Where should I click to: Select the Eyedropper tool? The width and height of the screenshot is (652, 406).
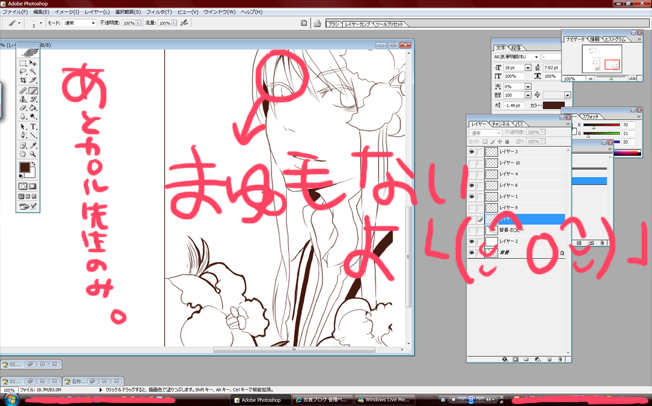click(33, 146)
